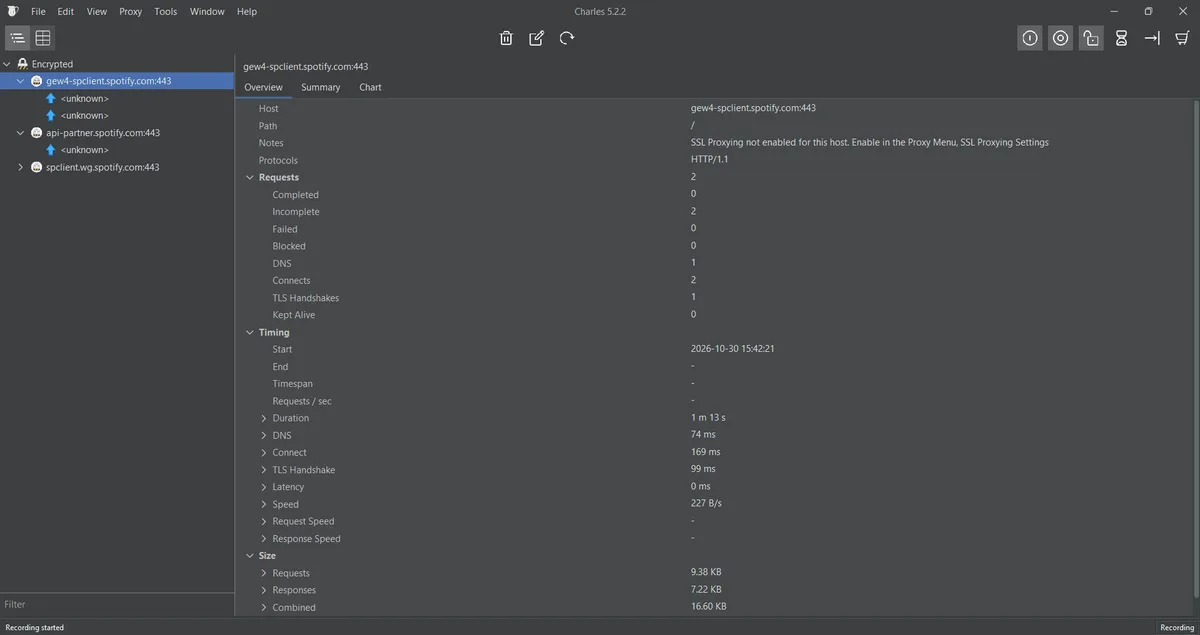This screenshot has height=635, width=1200.
Task: Click the 'Incomplete' row label
Action: pos(296,212)
